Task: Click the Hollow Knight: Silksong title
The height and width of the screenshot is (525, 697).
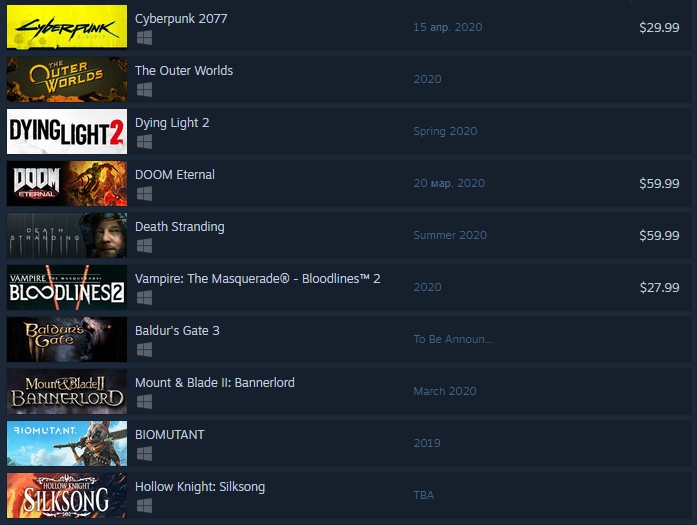Action: click(x=200, y=487)
